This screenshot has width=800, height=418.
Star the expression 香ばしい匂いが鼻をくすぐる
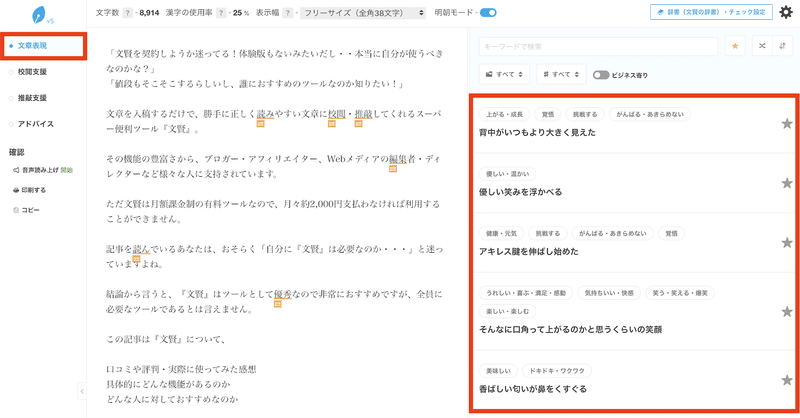787,380
